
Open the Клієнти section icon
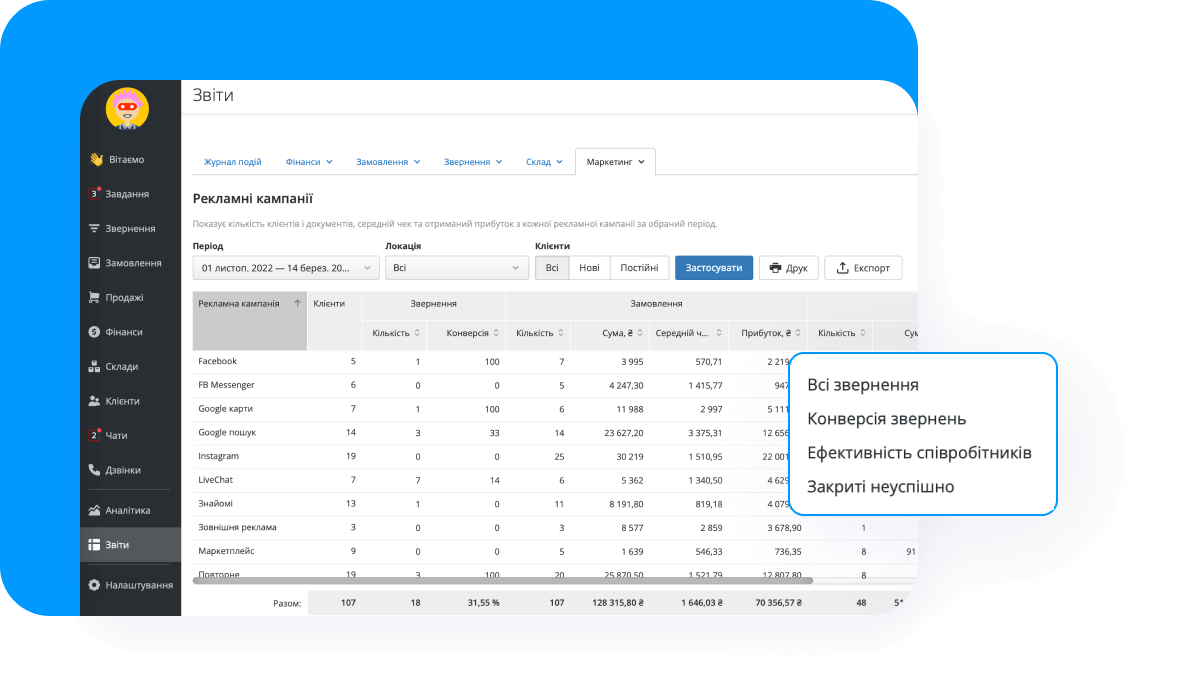(x=93, y=401)
